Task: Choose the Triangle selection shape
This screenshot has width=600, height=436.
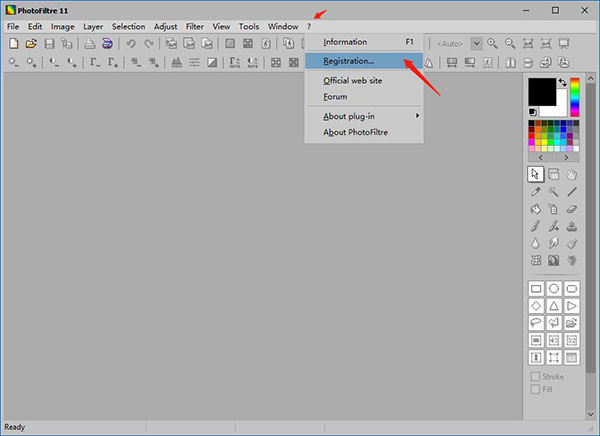Action: (x=554, y=306)
